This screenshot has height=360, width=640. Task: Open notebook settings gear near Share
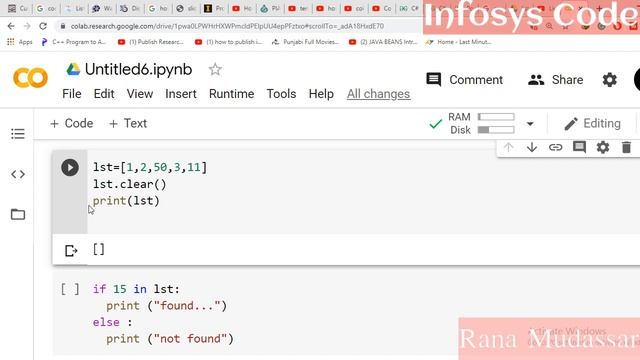(609, 80)
